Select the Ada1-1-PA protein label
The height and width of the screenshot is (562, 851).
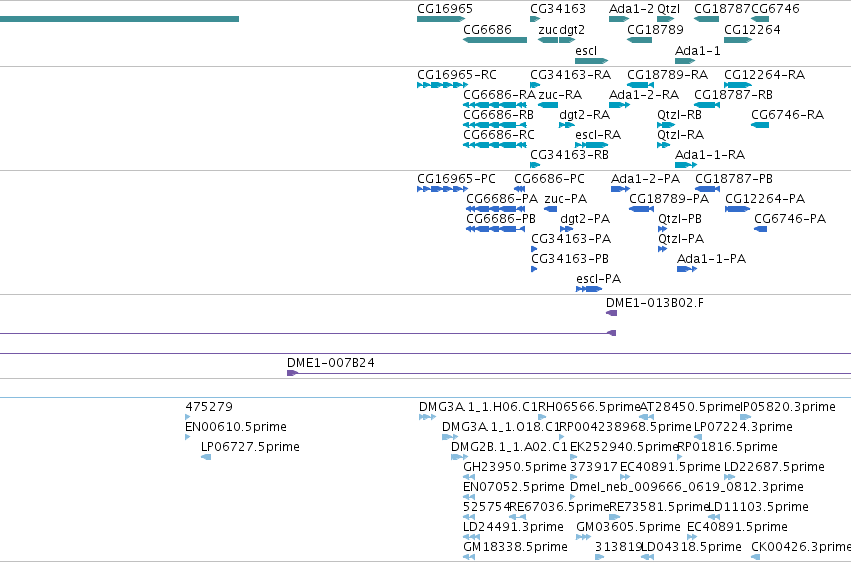(712, 259)
